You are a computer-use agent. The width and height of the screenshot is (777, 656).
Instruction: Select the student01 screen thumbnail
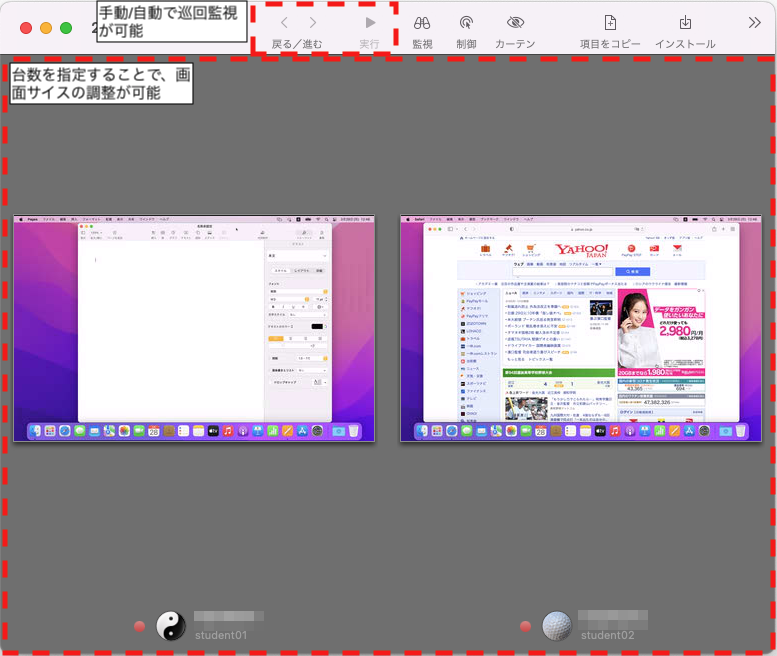click(193, 328)
